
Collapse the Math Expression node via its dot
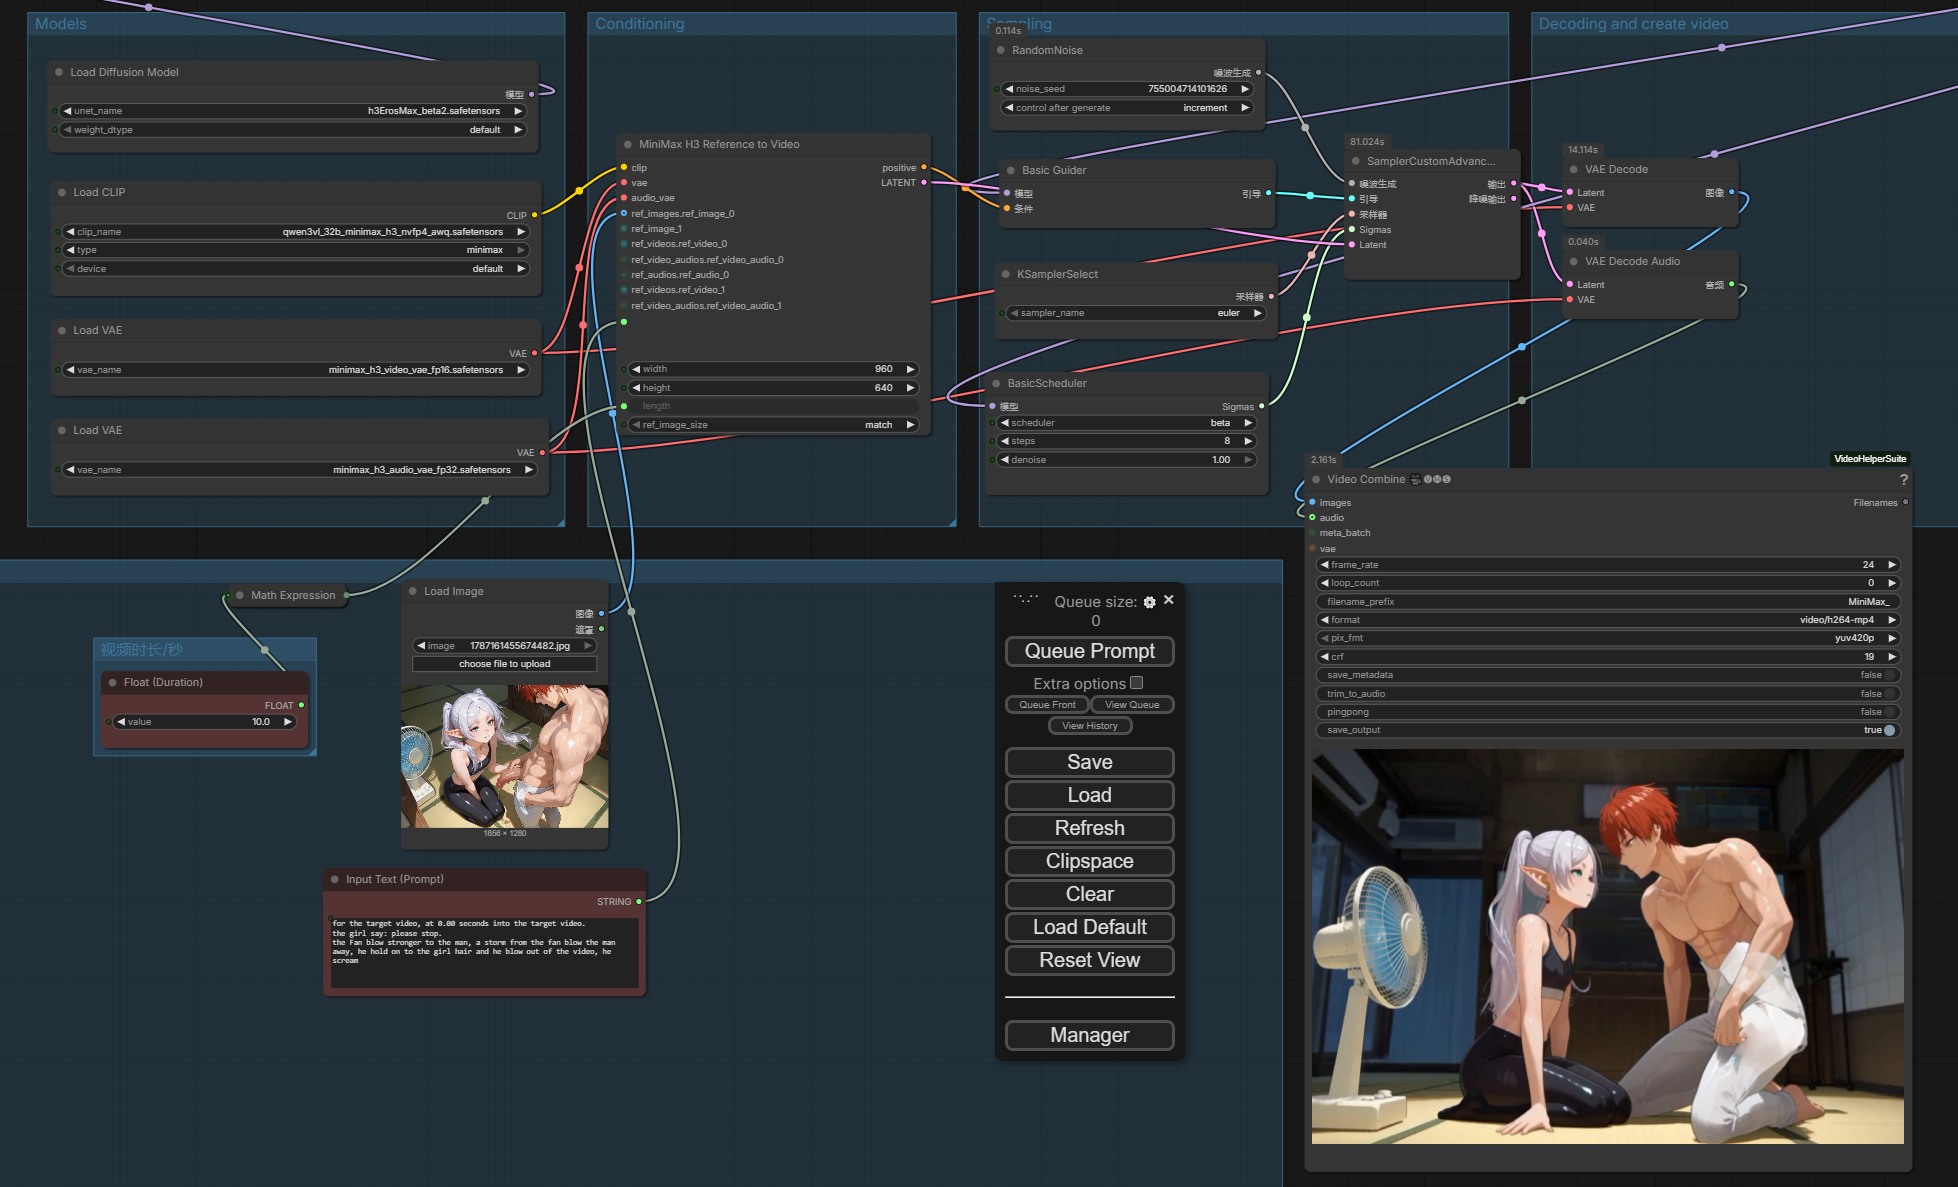(240, 595)
